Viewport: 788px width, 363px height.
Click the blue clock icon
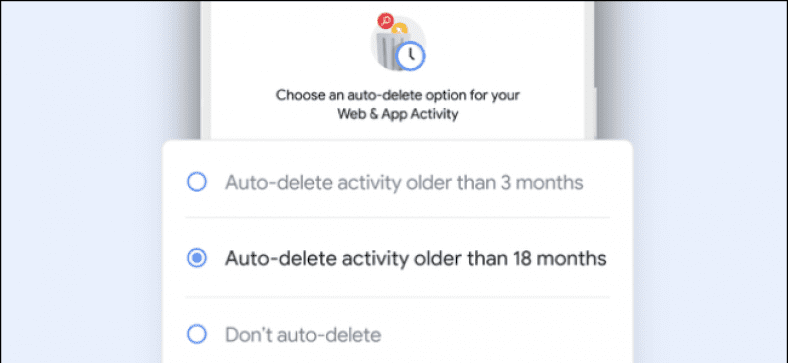411,55
